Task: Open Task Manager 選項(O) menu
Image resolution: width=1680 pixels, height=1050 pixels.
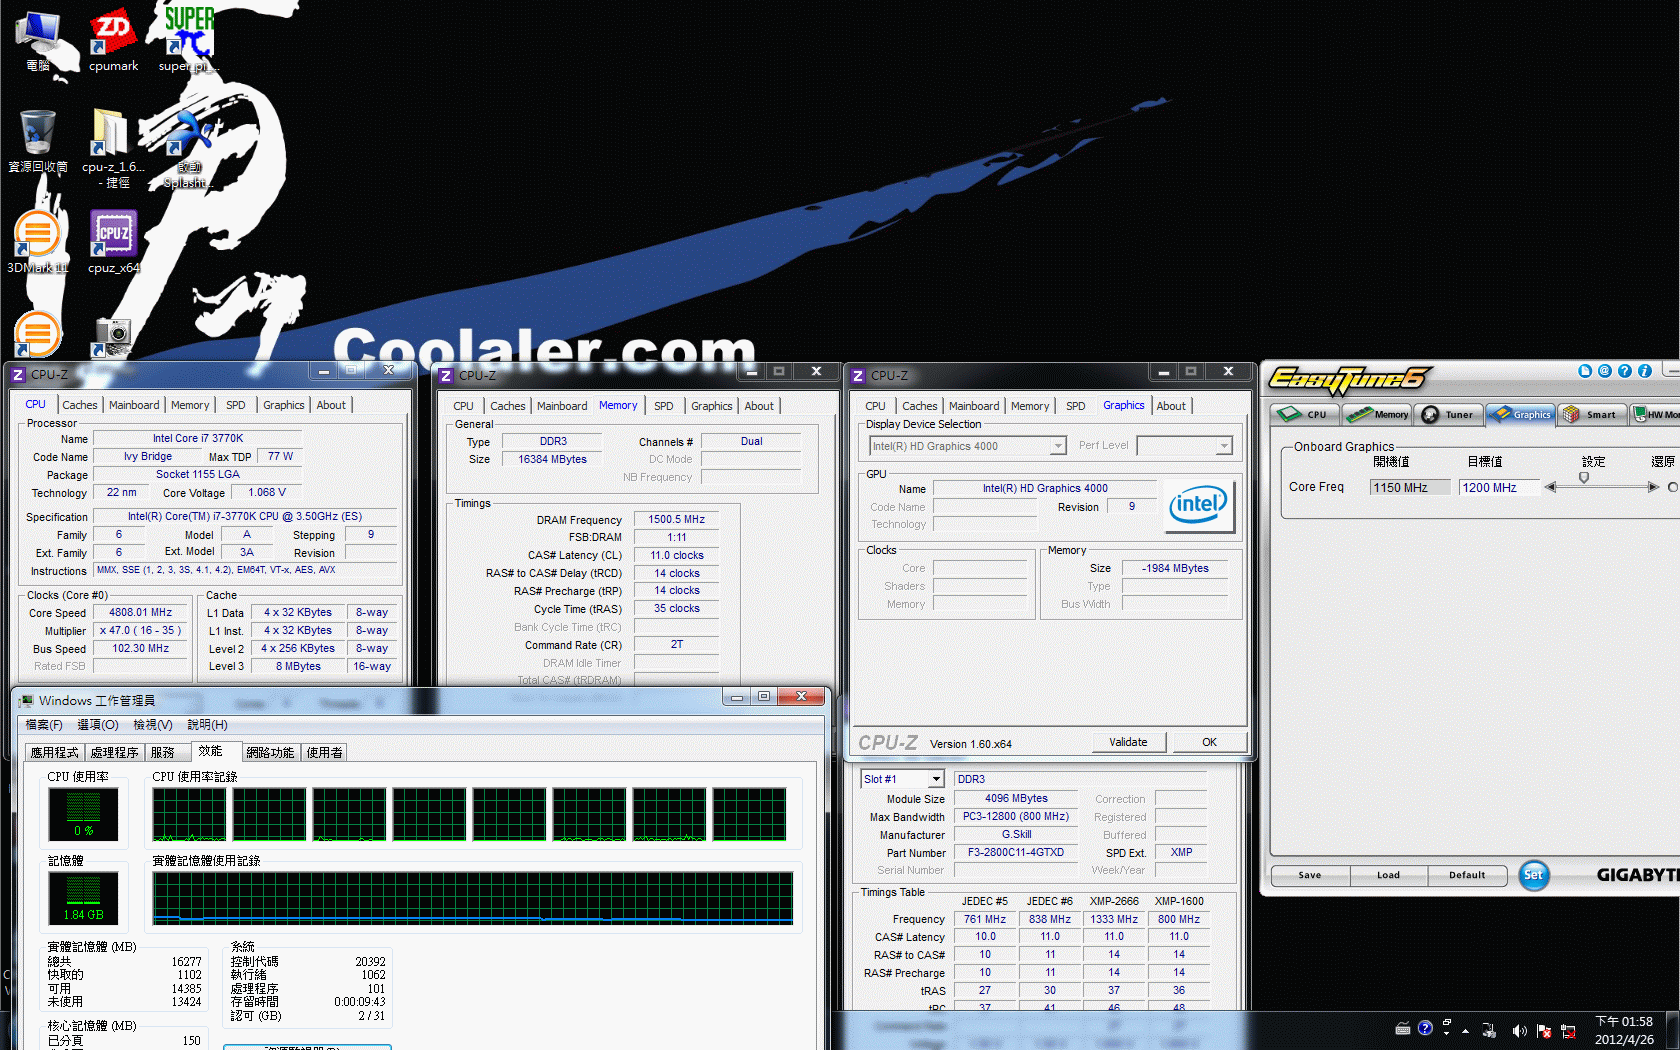Action: pos(98,725)
